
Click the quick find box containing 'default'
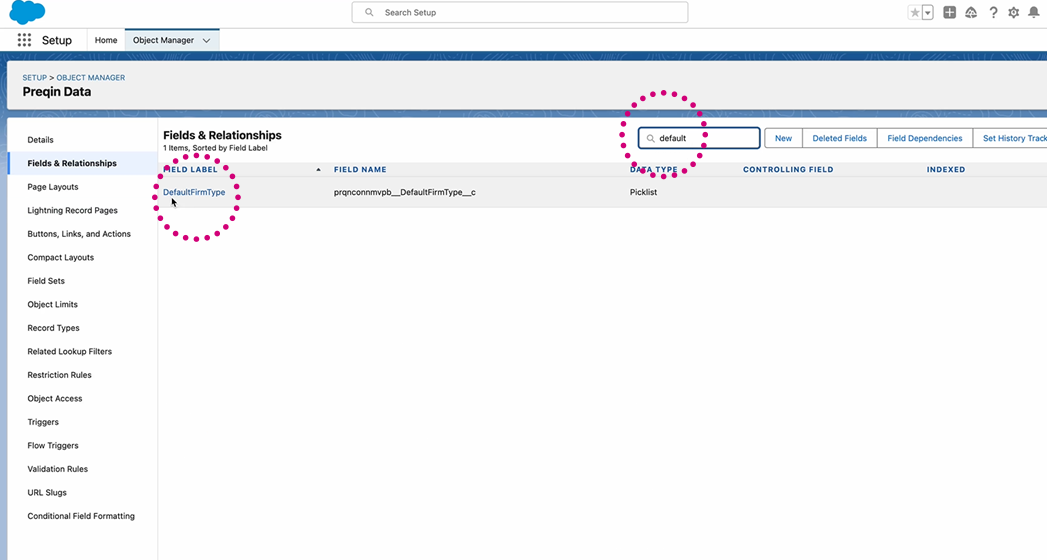tap(699, 138)
